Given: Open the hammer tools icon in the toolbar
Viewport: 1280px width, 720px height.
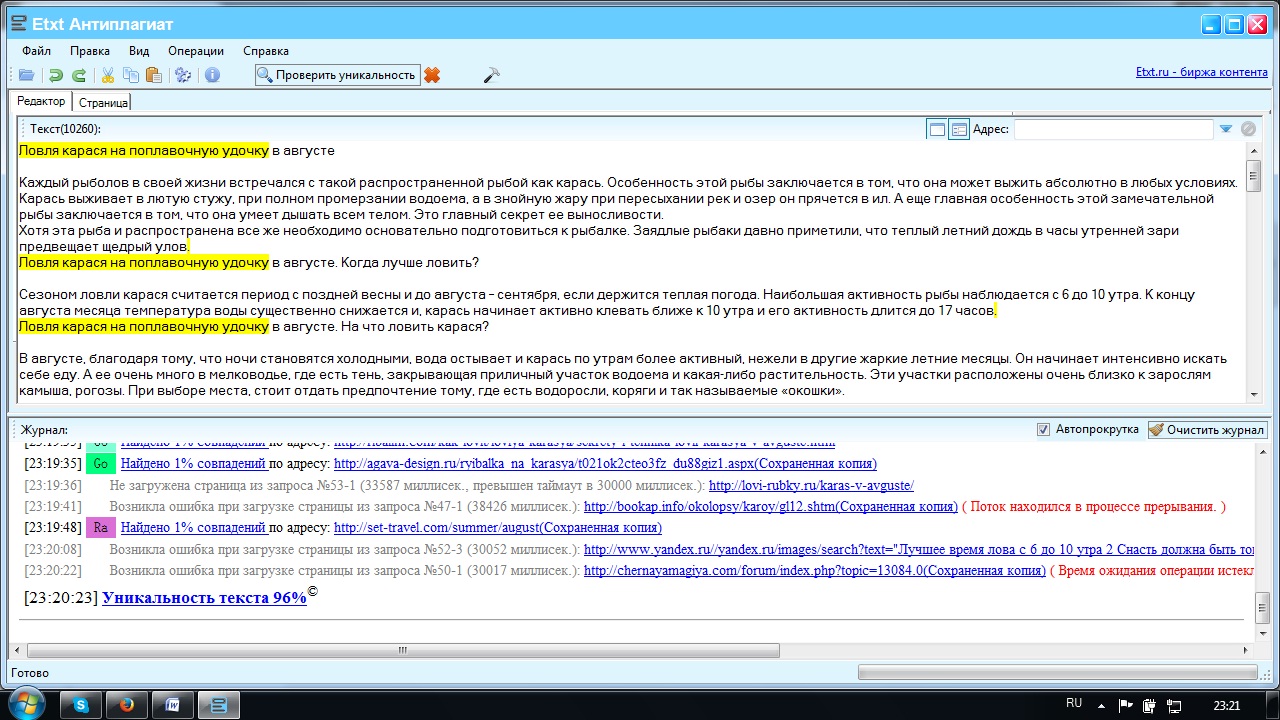Looking at the screenshot, I should 491,75.
